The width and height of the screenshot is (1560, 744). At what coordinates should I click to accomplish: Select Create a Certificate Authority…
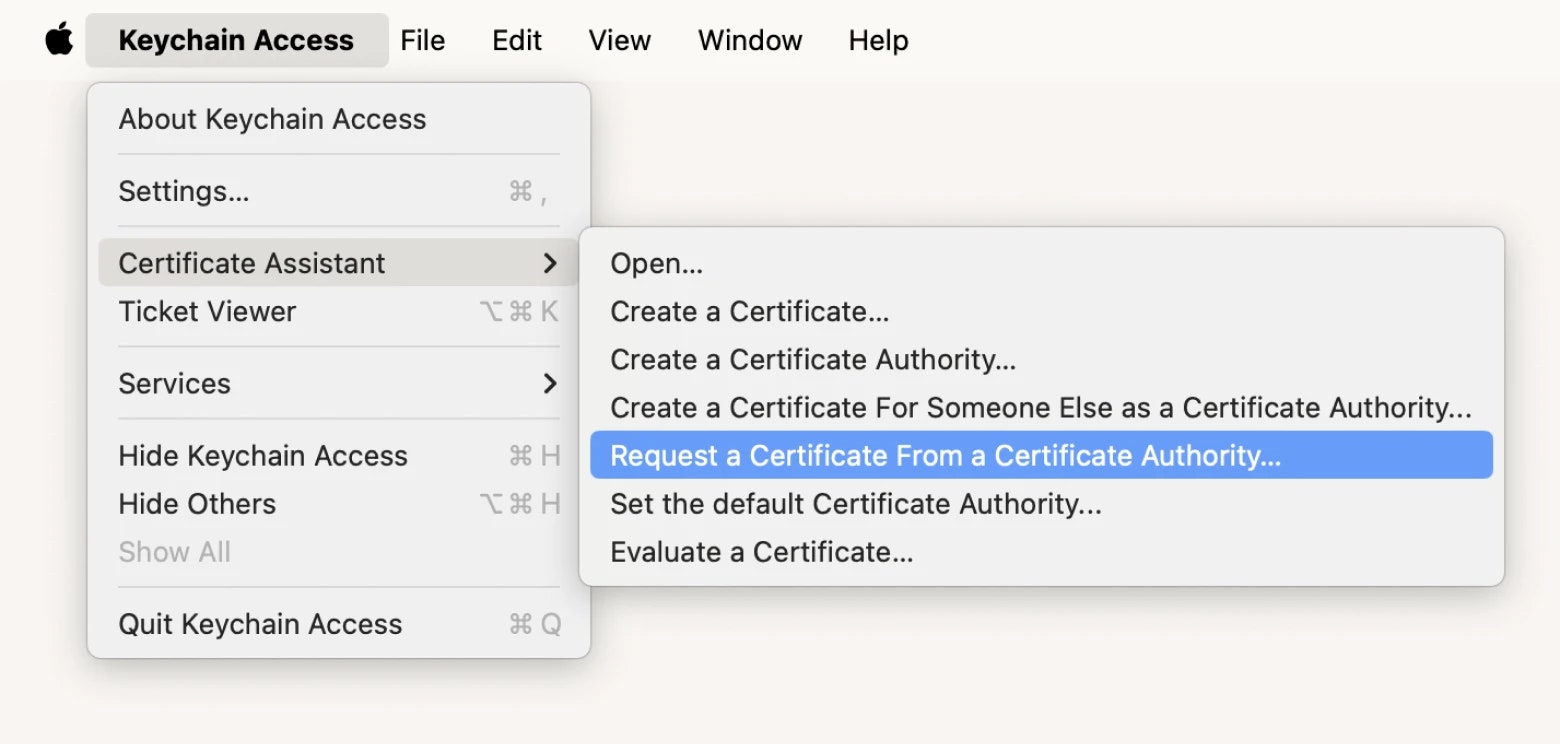[1041, 359]
